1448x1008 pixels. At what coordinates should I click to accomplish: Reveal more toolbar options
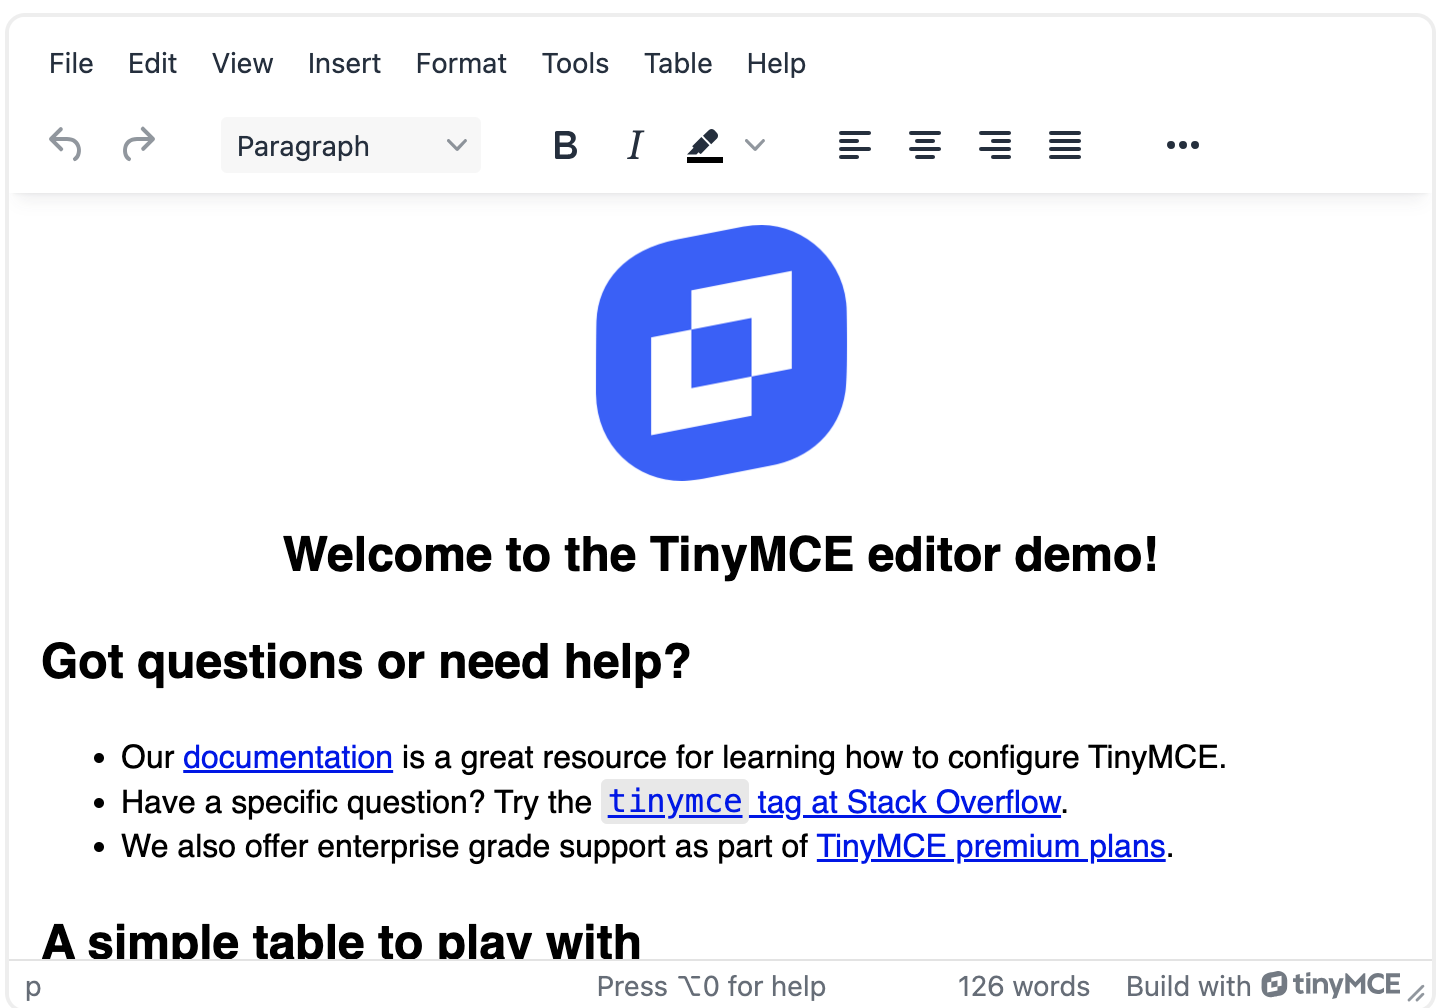click(x=1183, y=145)
